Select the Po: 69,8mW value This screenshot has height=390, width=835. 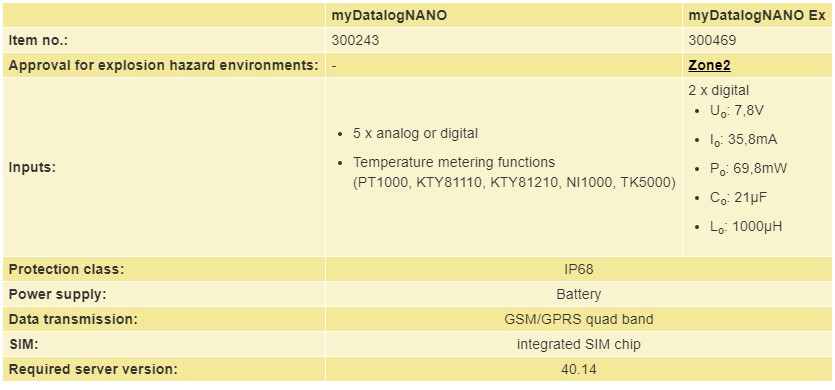(748, 169)
